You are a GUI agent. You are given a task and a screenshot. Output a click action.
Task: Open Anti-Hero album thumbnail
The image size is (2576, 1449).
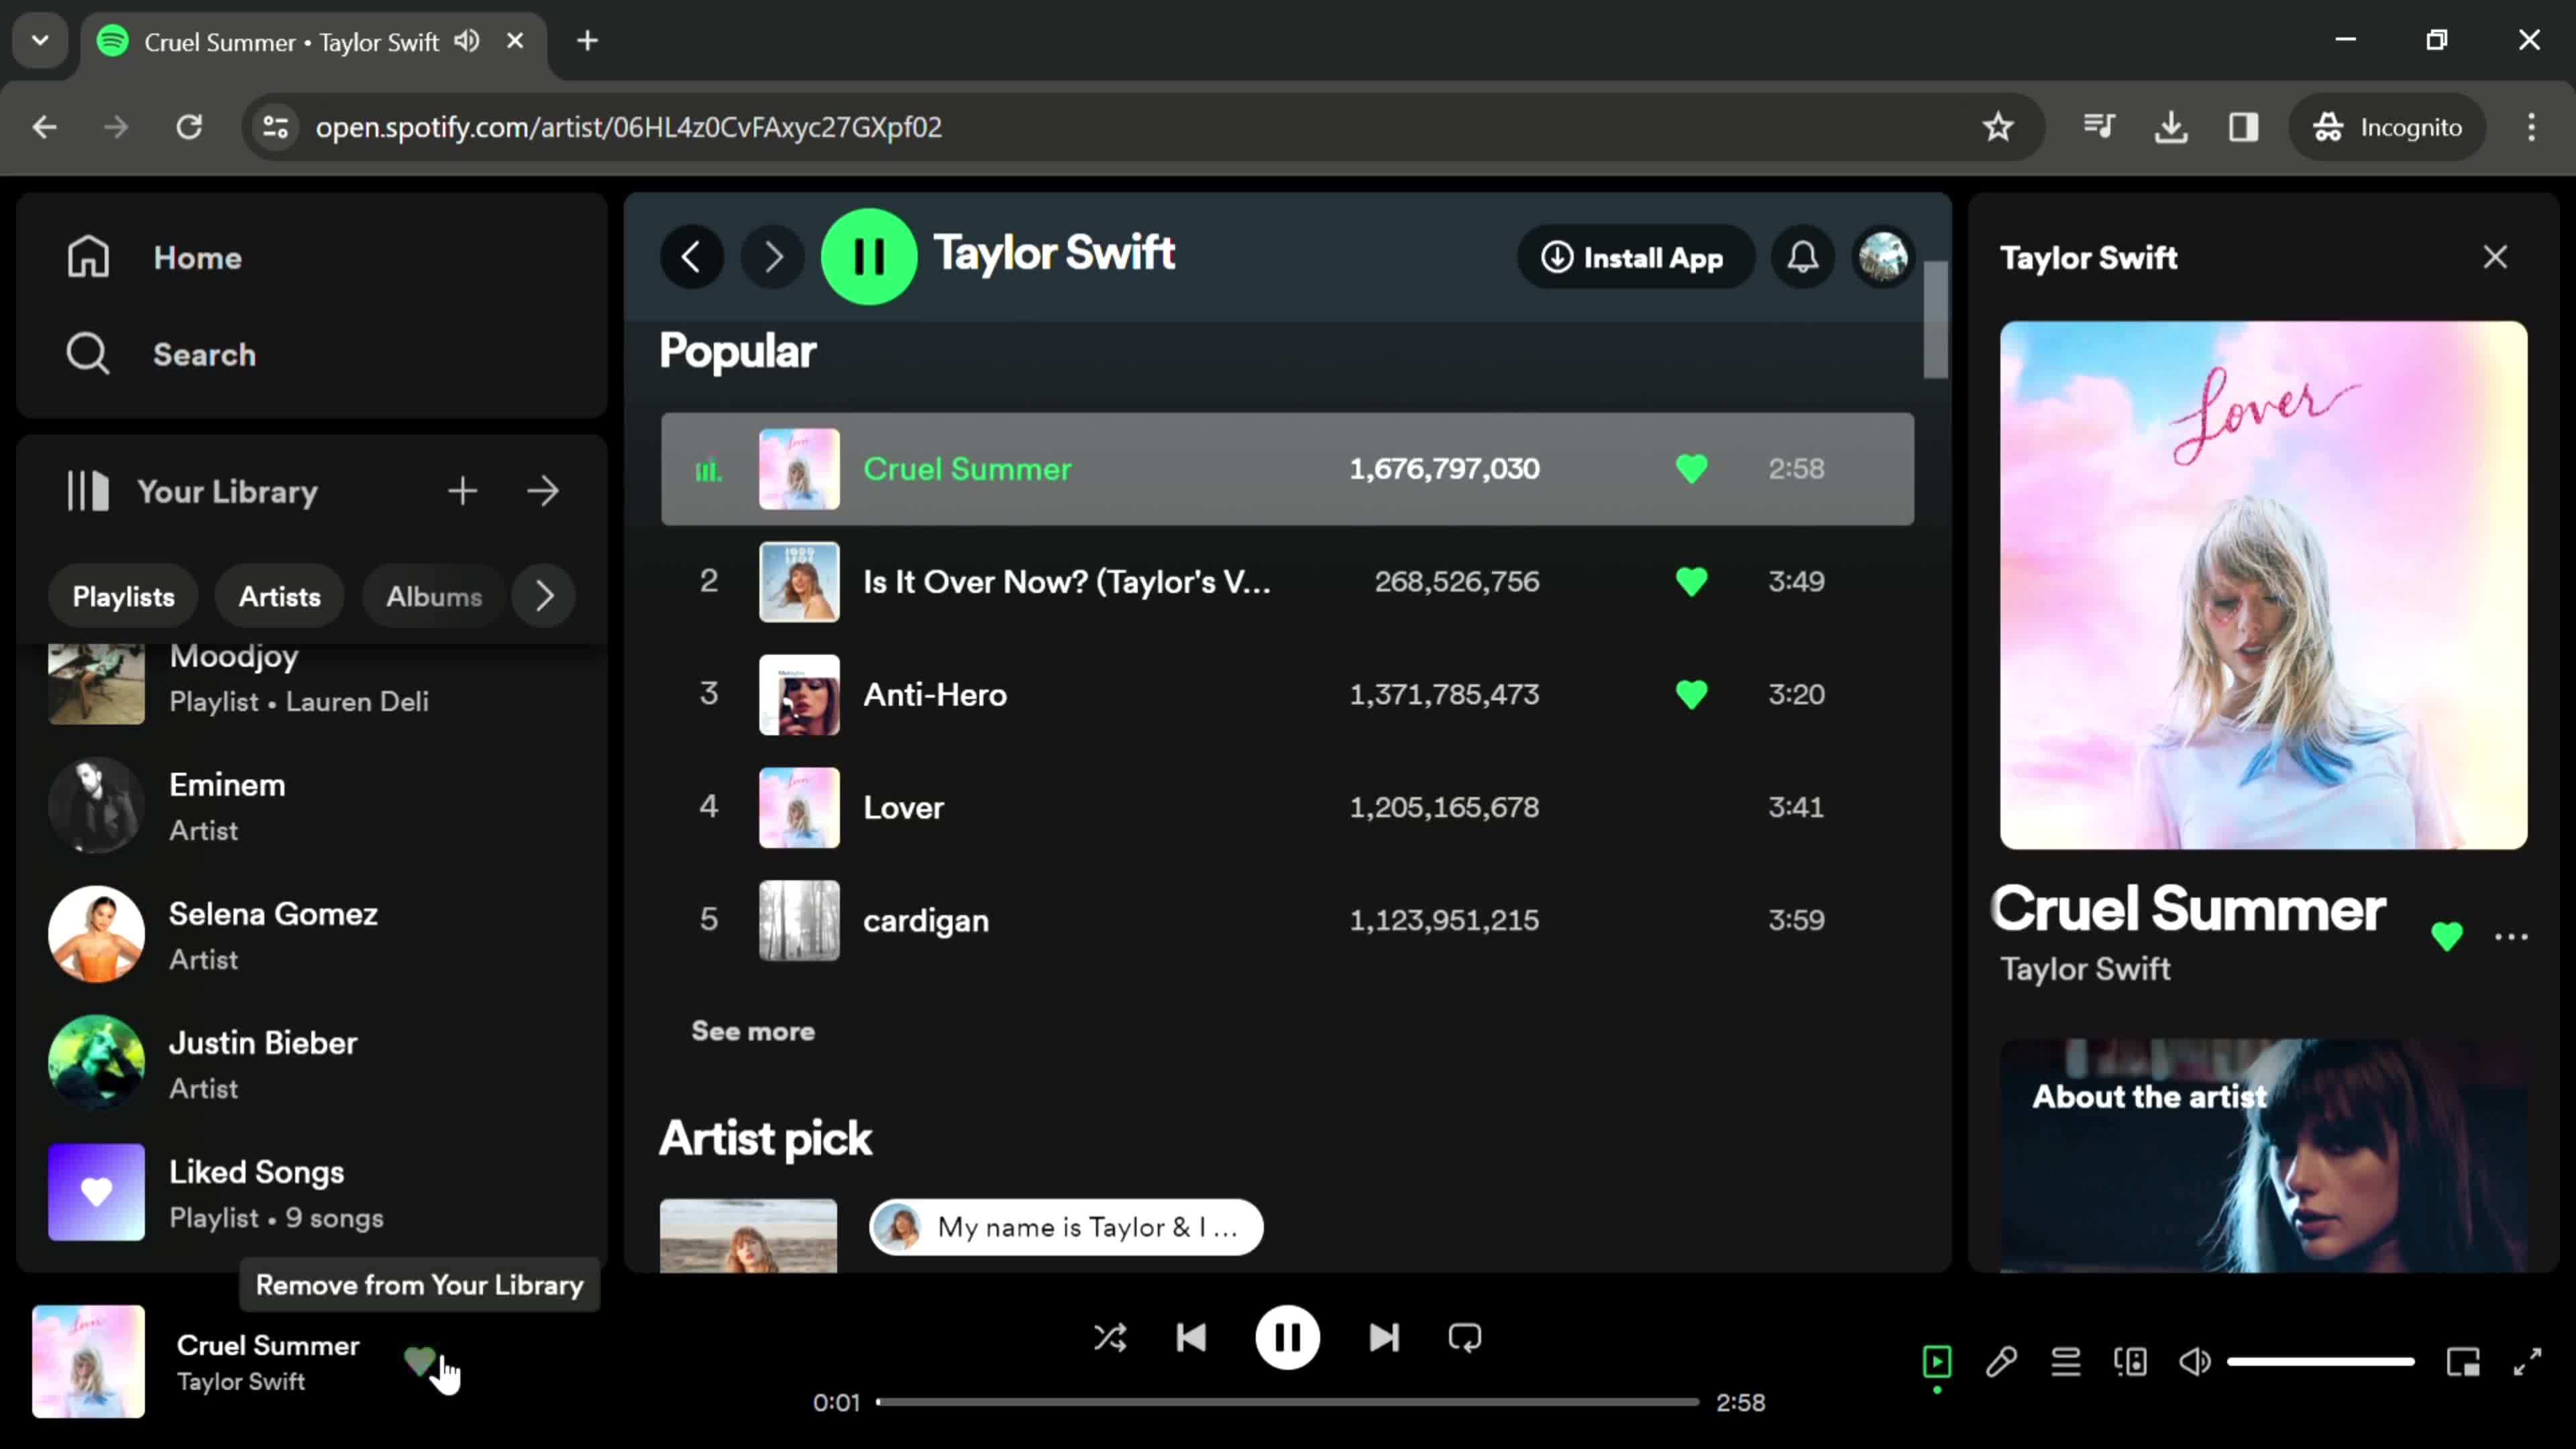click(799, 694)
